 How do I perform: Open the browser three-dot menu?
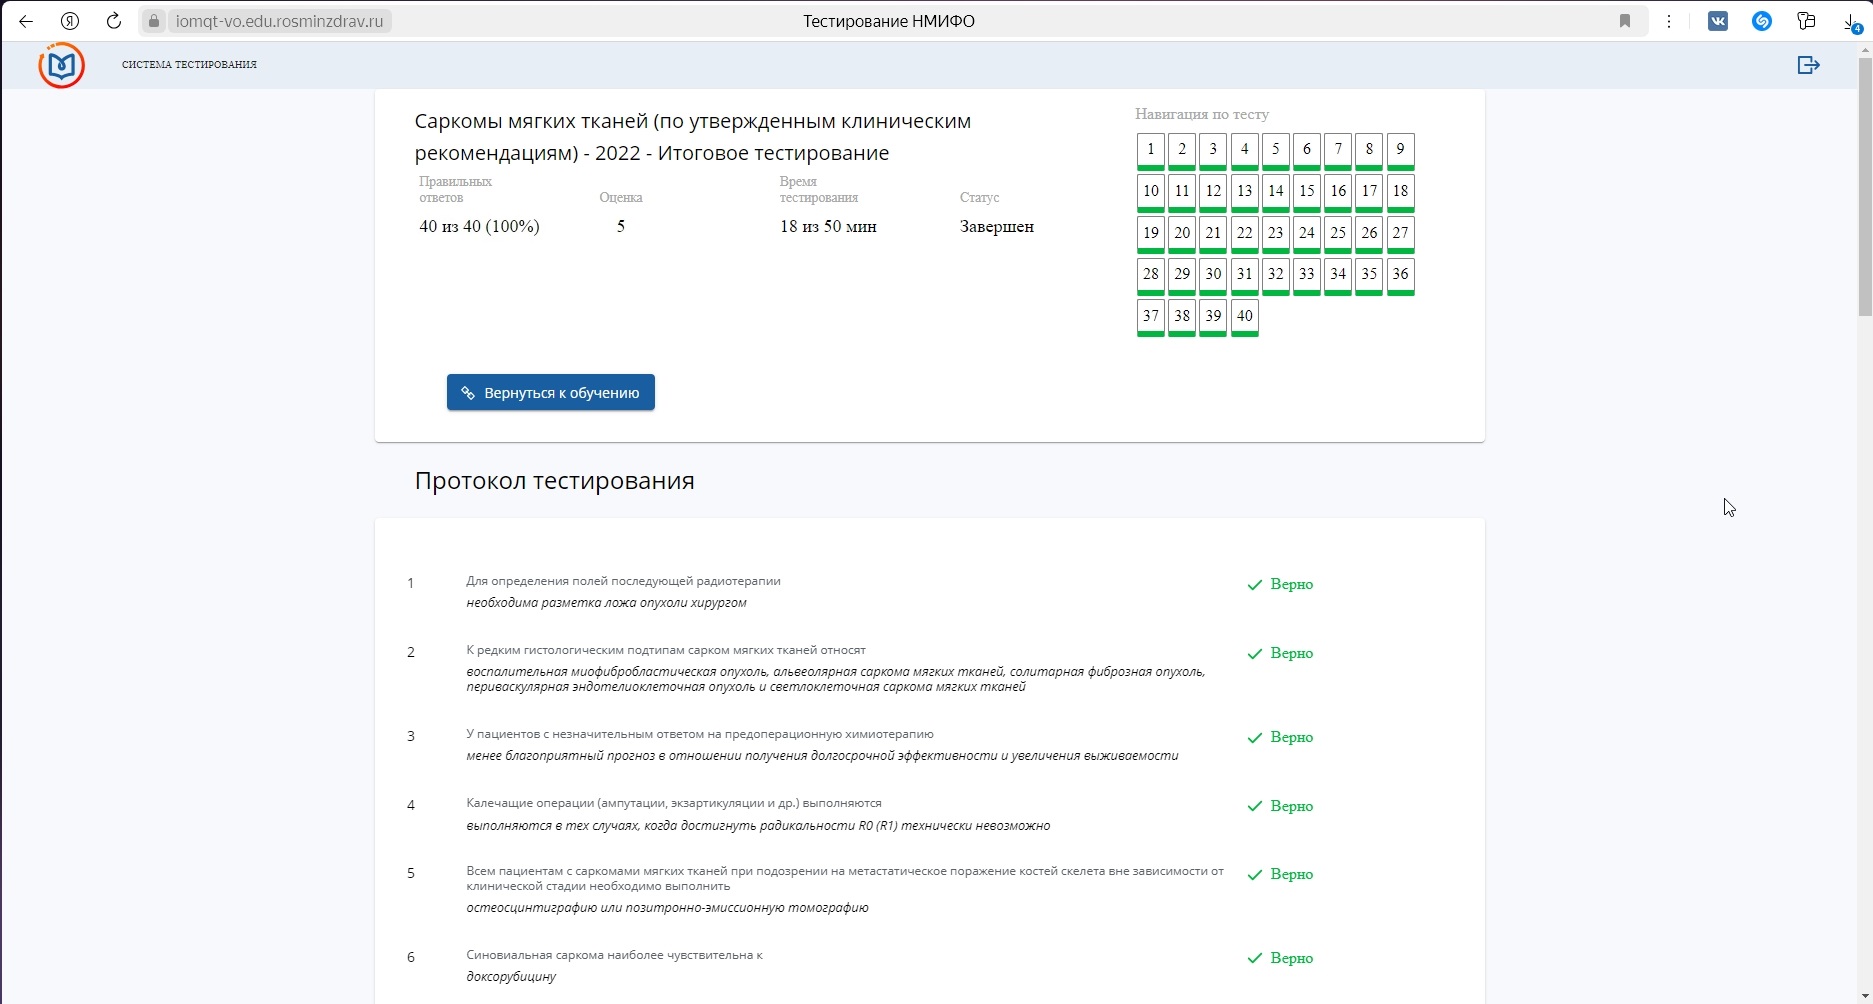pos(1669,21)
